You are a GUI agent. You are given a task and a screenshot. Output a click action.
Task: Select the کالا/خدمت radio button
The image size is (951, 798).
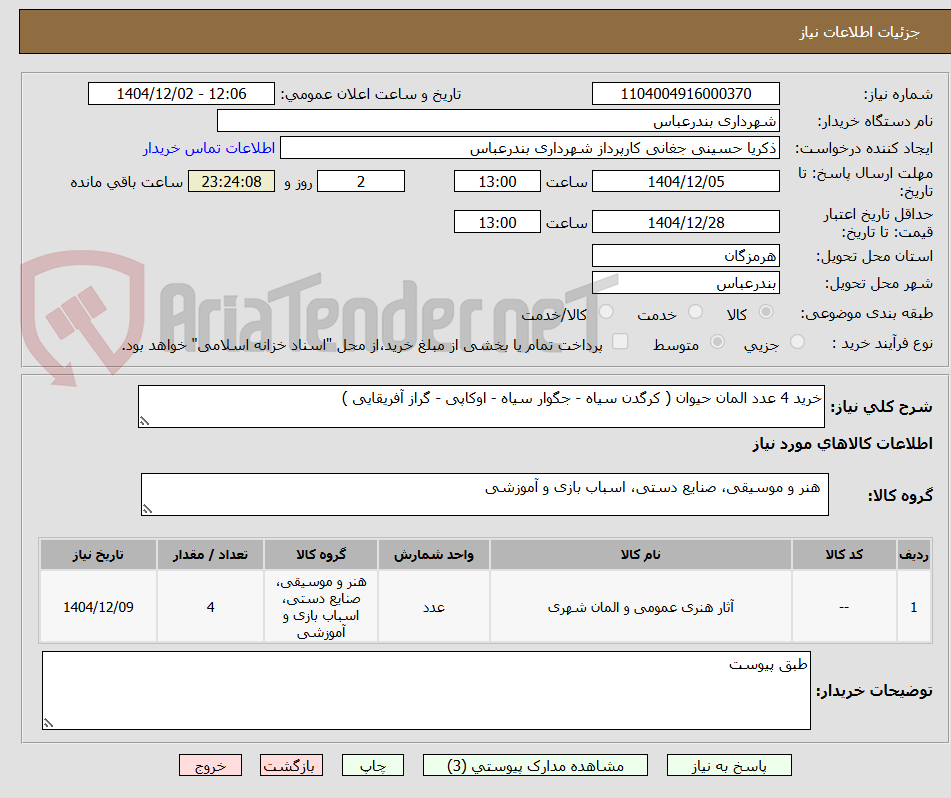coord(606,312)
